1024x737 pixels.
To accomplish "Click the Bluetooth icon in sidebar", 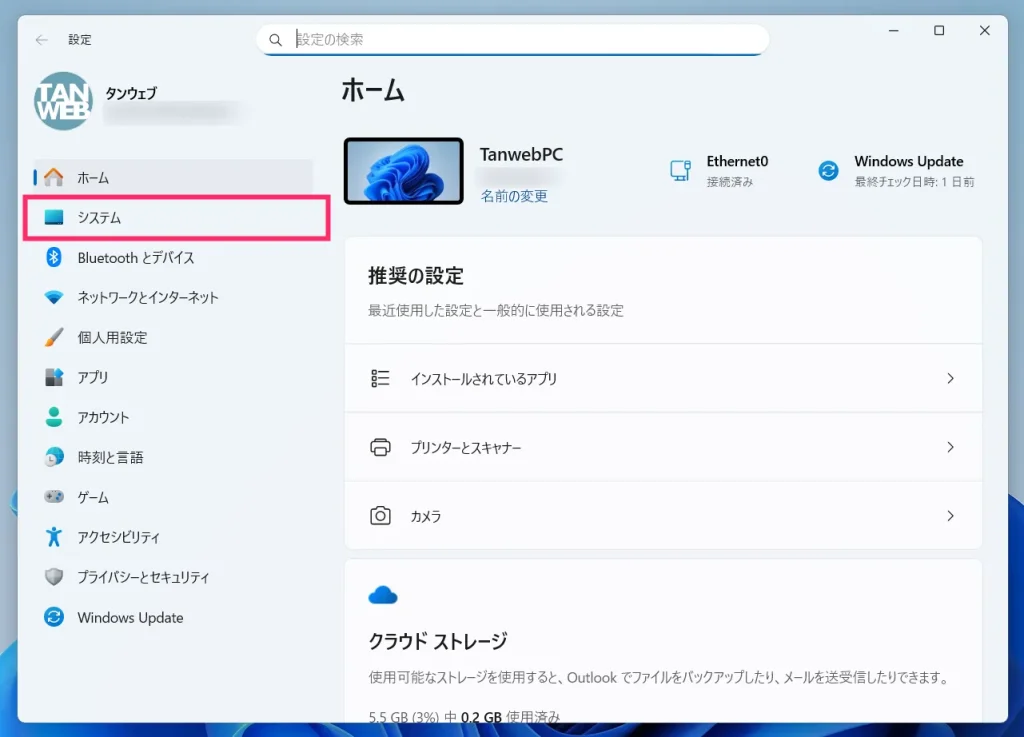I will [54, 257].
